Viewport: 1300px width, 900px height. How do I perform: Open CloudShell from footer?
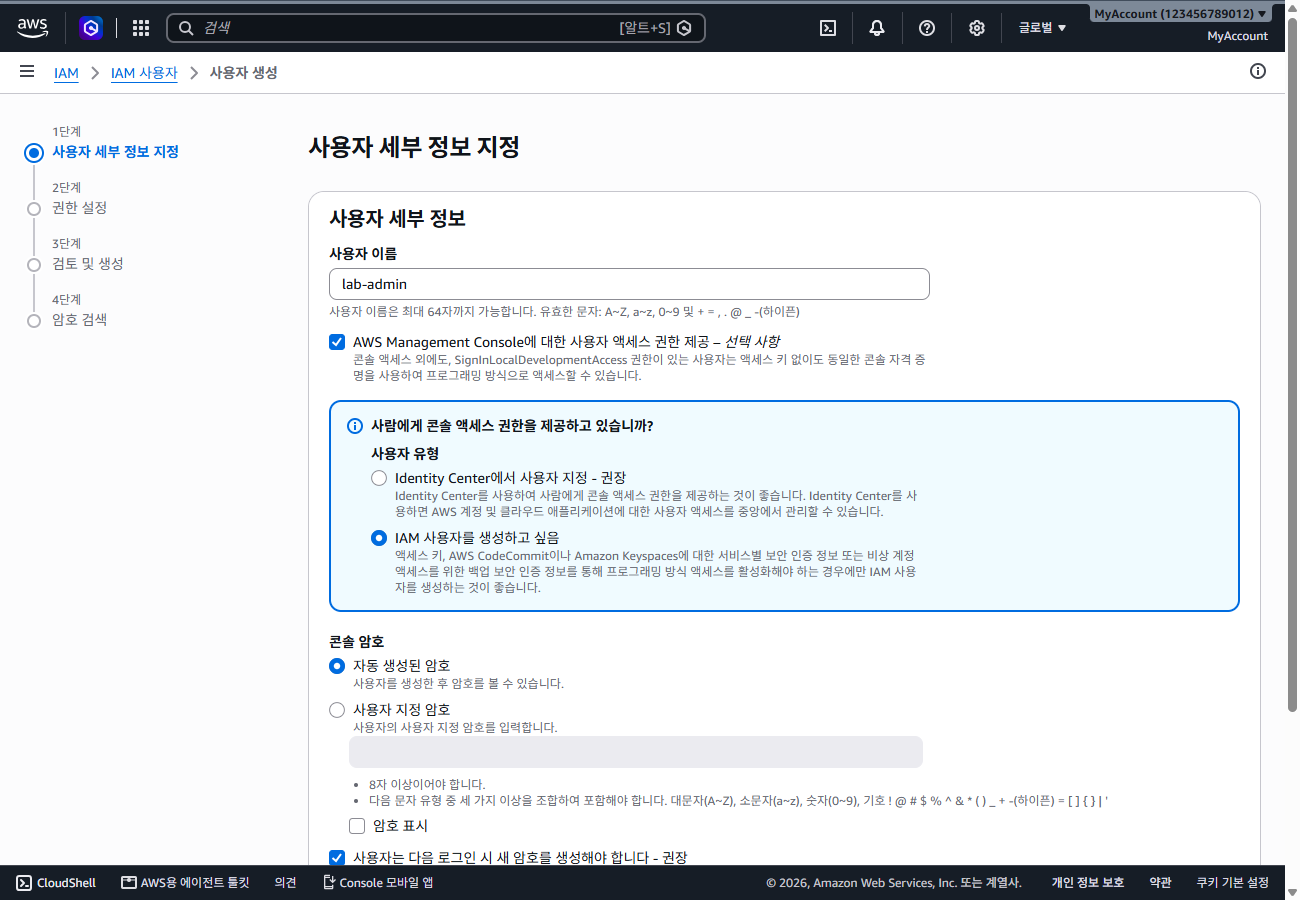pos(56,882)
